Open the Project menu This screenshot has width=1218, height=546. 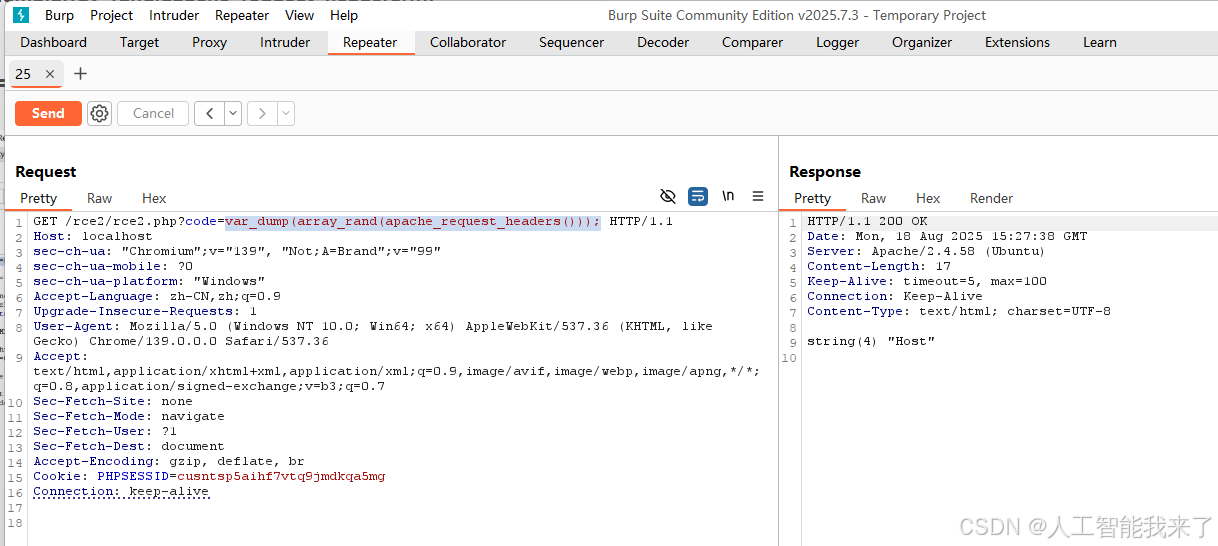(x=111, y=15)
